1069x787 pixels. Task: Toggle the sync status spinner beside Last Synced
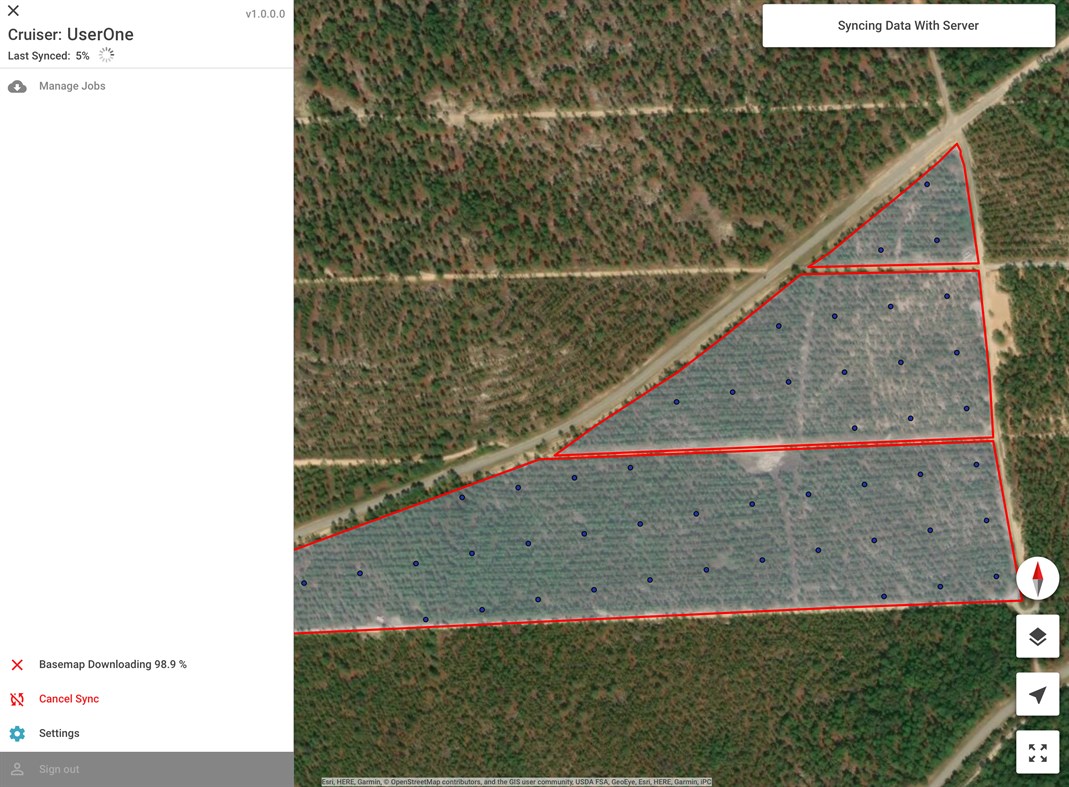click(x=106, y=55)
